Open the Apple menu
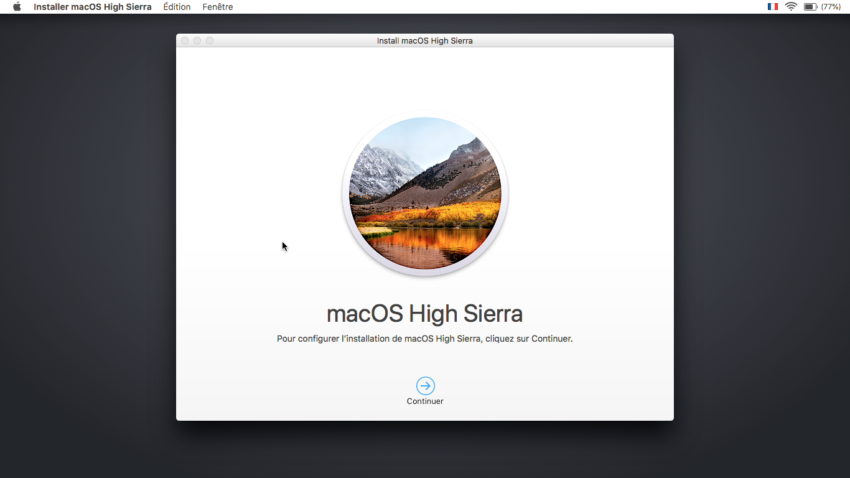The width and height of the screenshot is (850, 478). coord(17,7)
